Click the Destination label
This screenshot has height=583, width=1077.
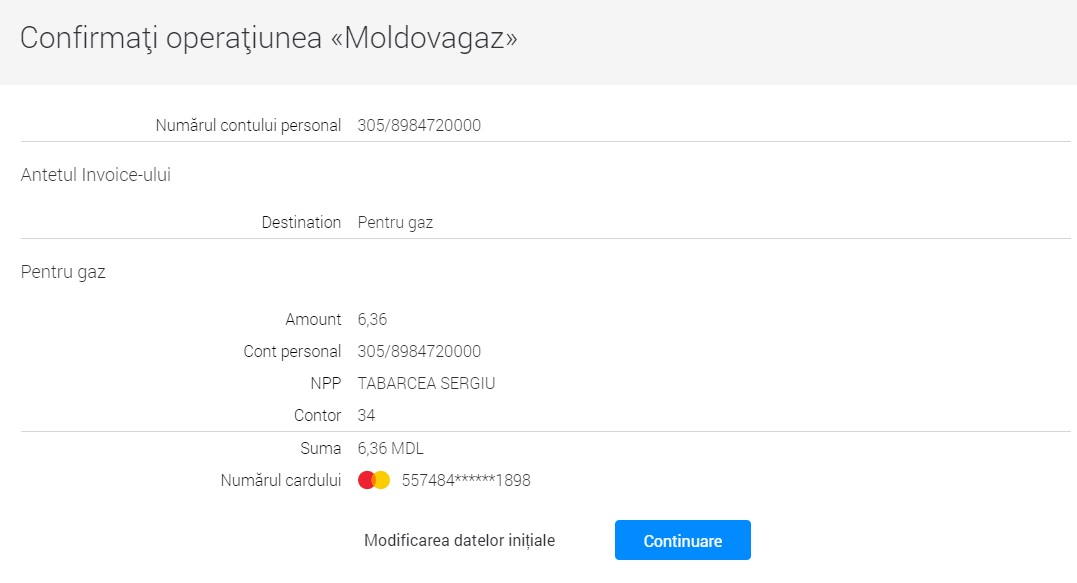301,223
